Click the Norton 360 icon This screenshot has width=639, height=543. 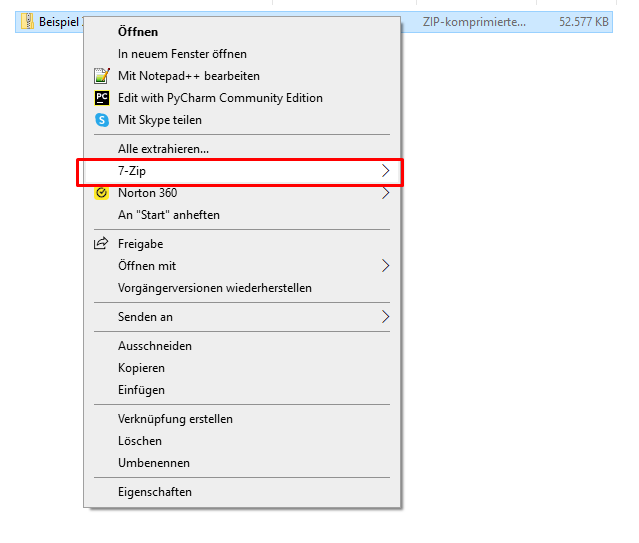[101, 193]
